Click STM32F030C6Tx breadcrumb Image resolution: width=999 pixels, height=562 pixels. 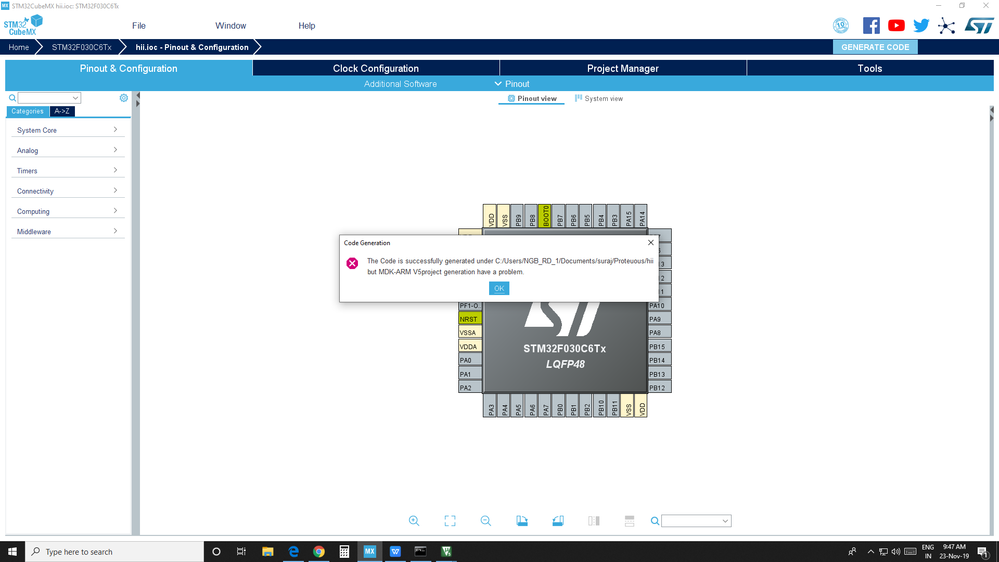pyautogui.click(x=82, y=47)
